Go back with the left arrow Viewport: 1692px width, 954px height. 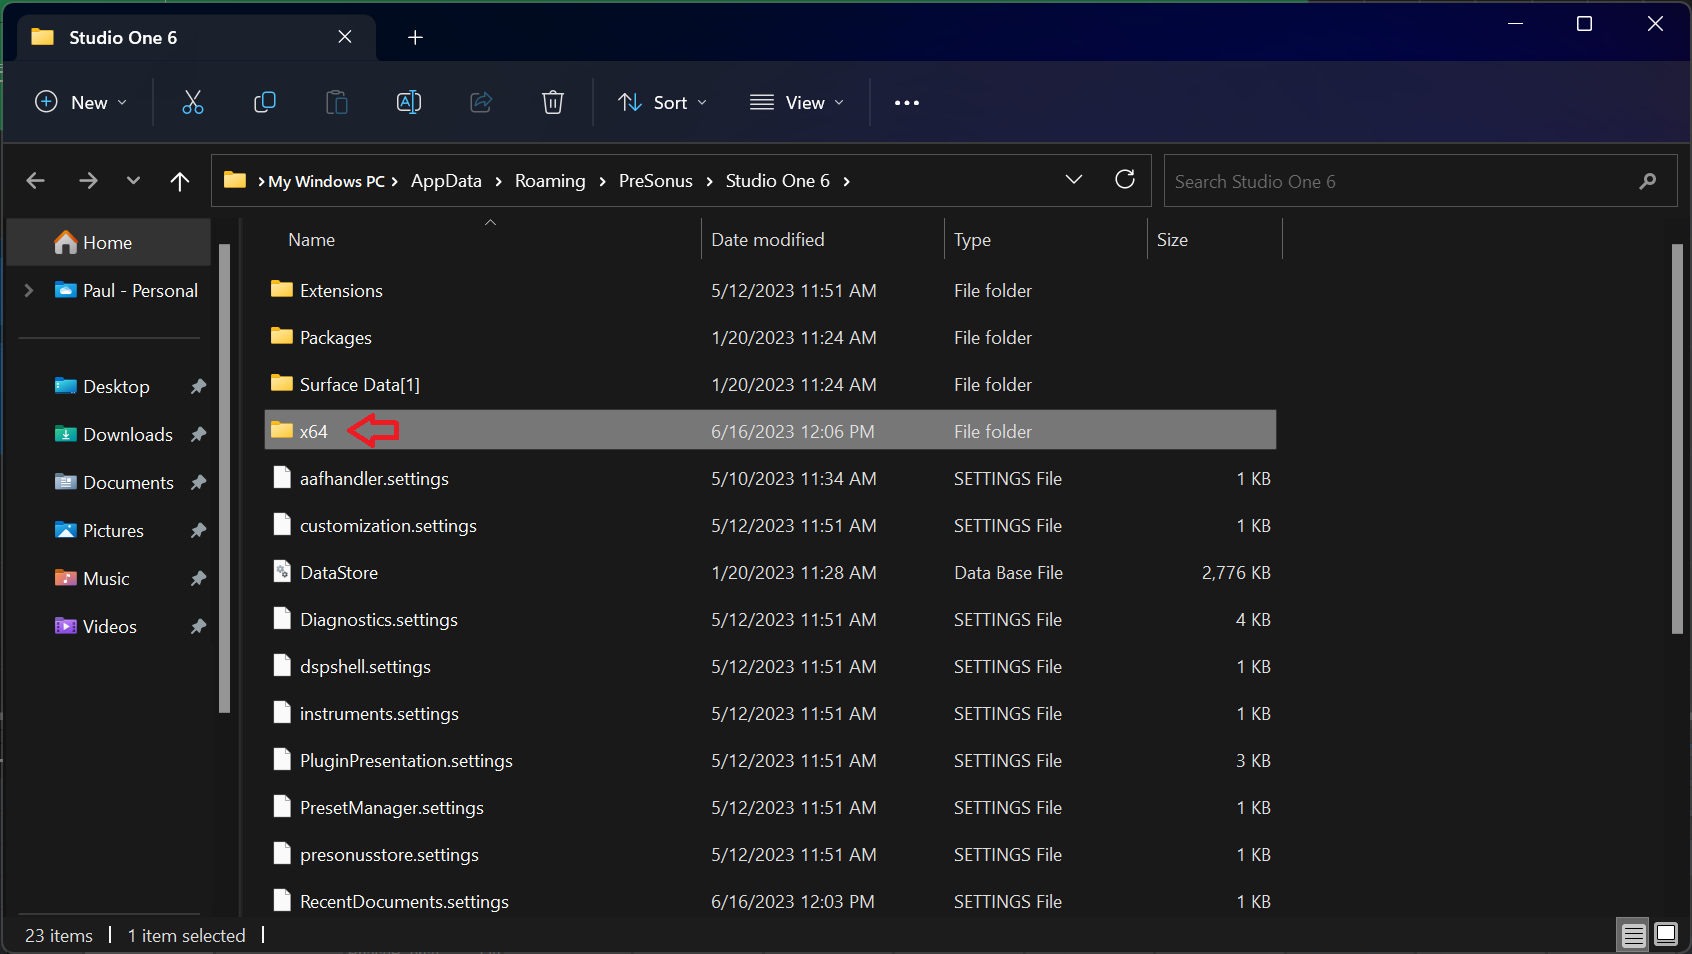tap(35, 181)
